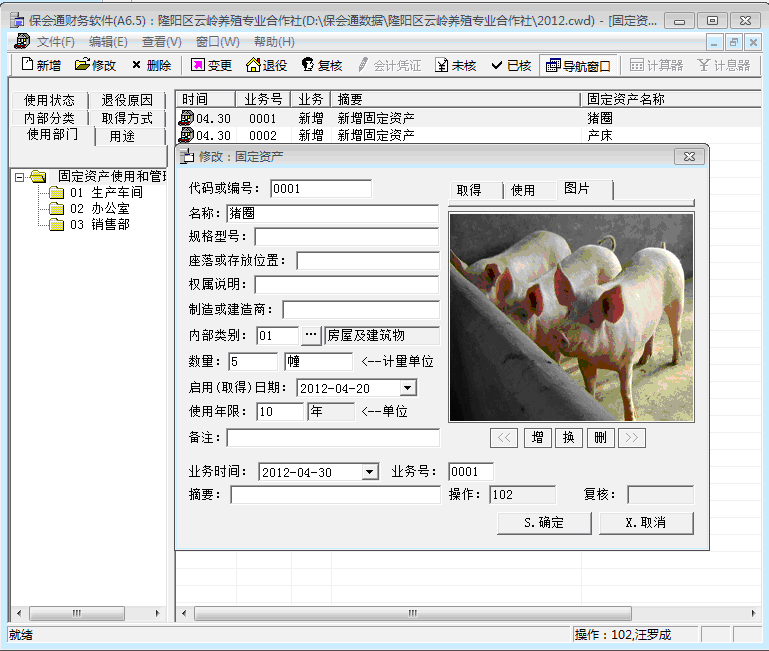Open the 业务时间 date dropdown
Image resolution: width=769 pixels, height=651 pixels.
click(x=369, y=472)
